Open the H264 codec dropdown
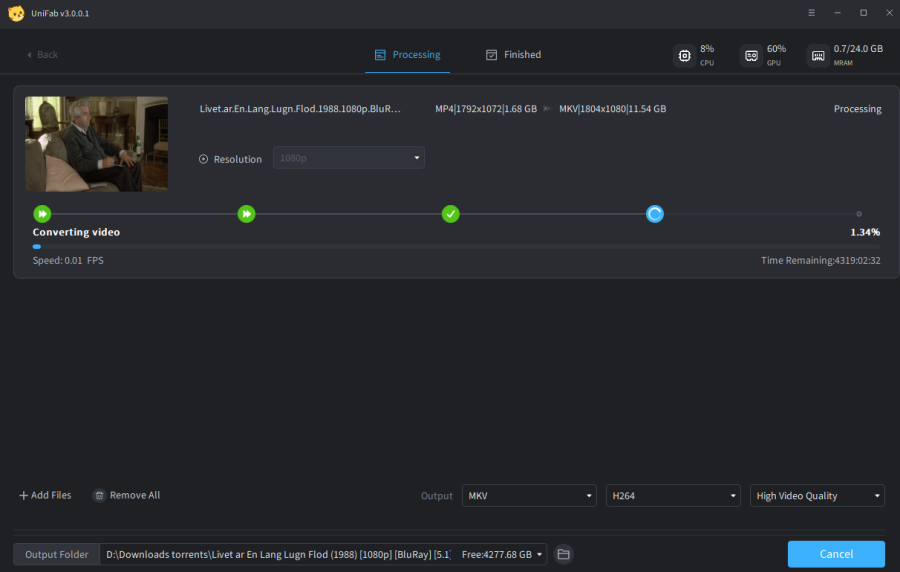 point(673,496)
